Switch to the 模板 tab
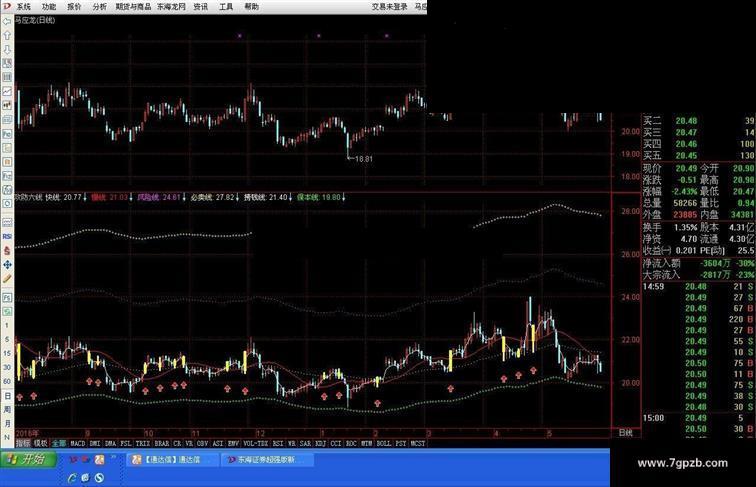 click(x=40, y=443)
